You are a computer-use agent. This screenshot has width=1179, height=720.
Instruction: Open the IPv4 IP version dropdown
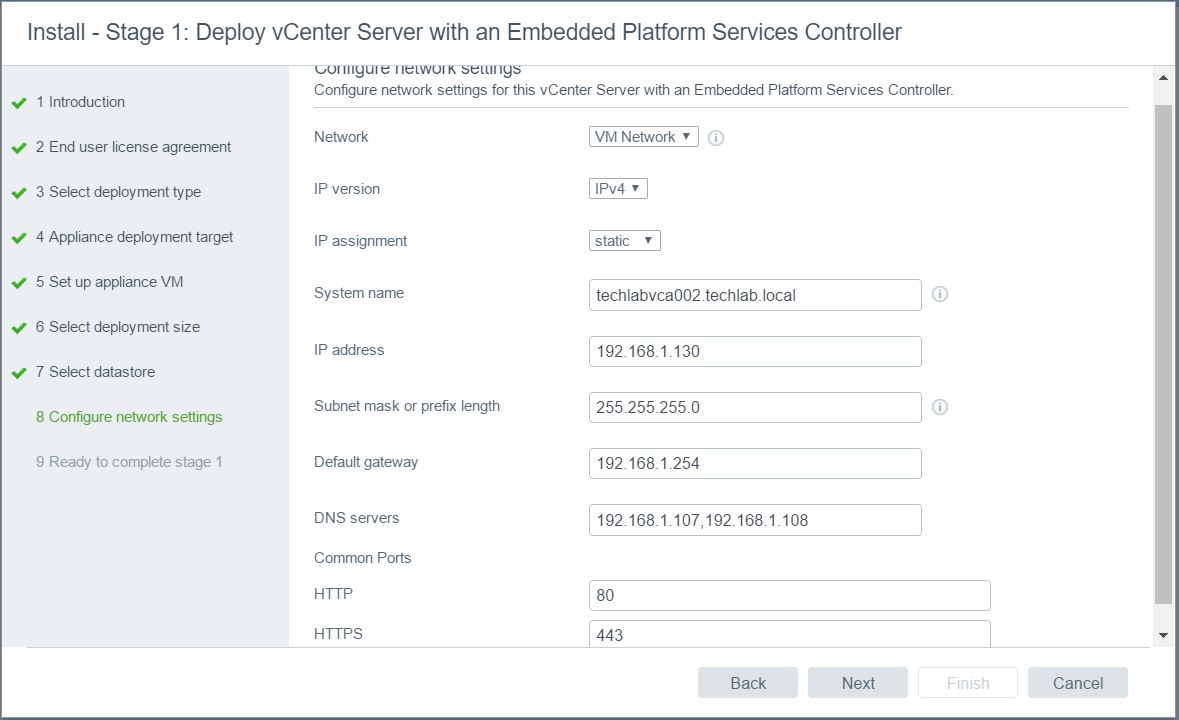click(x=618, y=189)
